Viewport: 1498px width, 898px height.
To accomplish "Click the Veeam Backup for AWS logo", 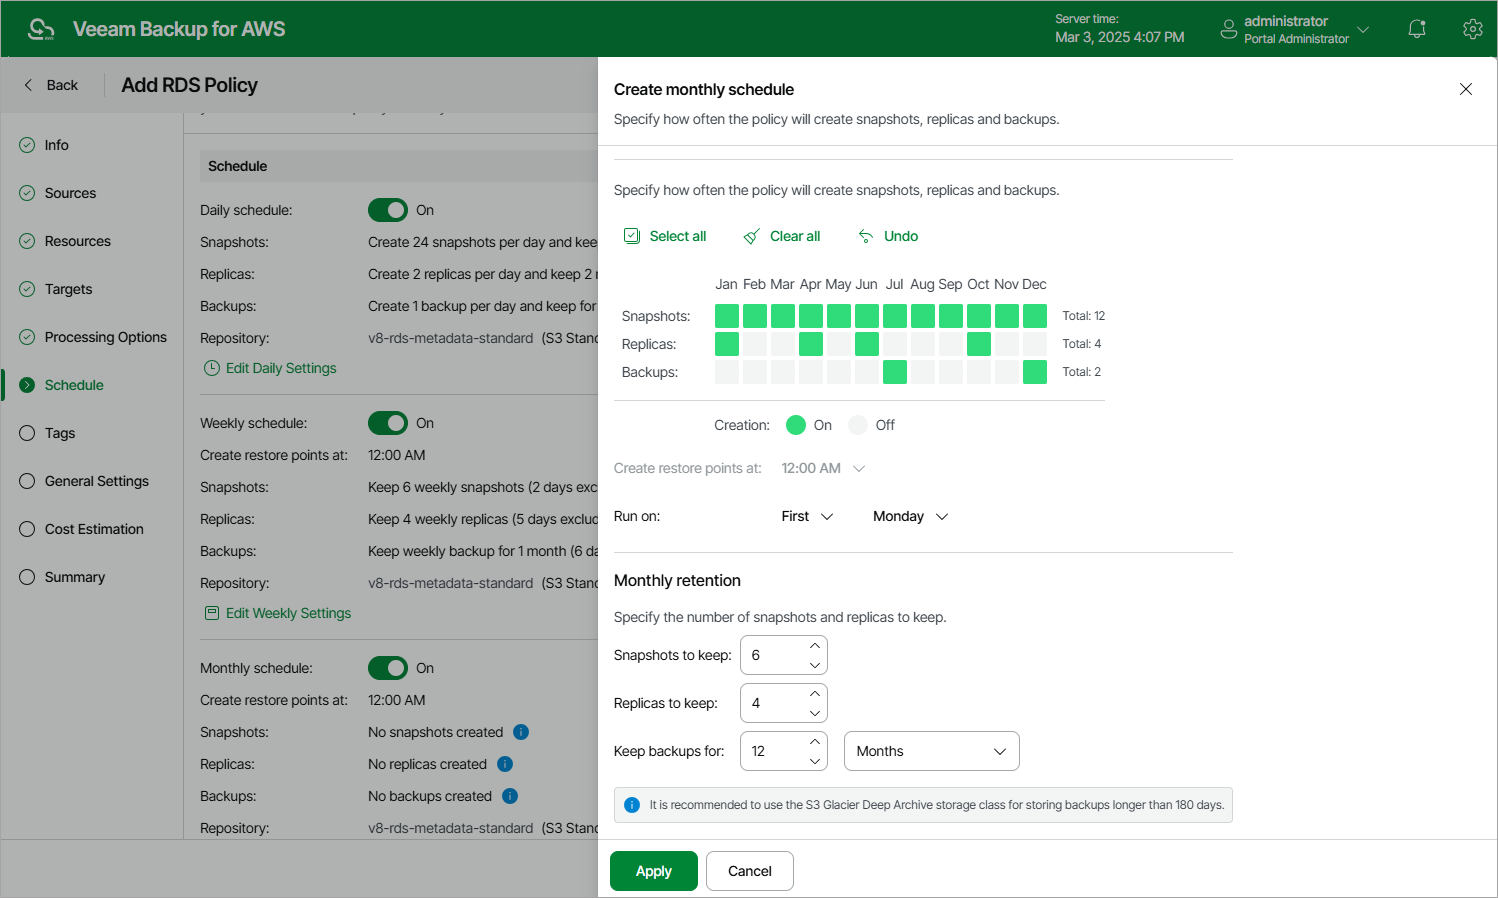I will click(x=40, y=28).
